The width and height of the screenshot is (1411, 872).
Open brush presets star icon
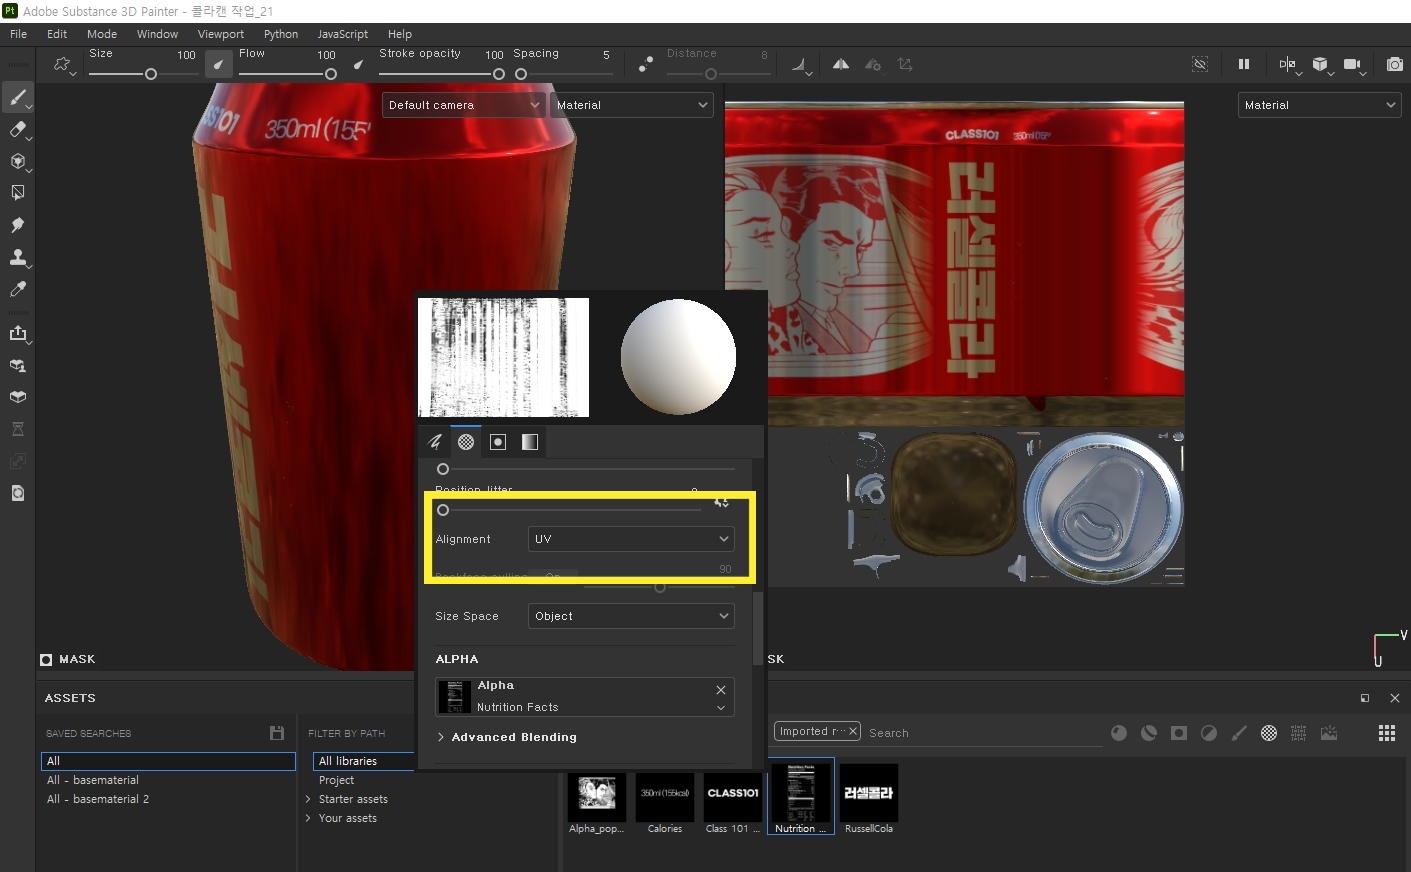(x=62, y=64)
